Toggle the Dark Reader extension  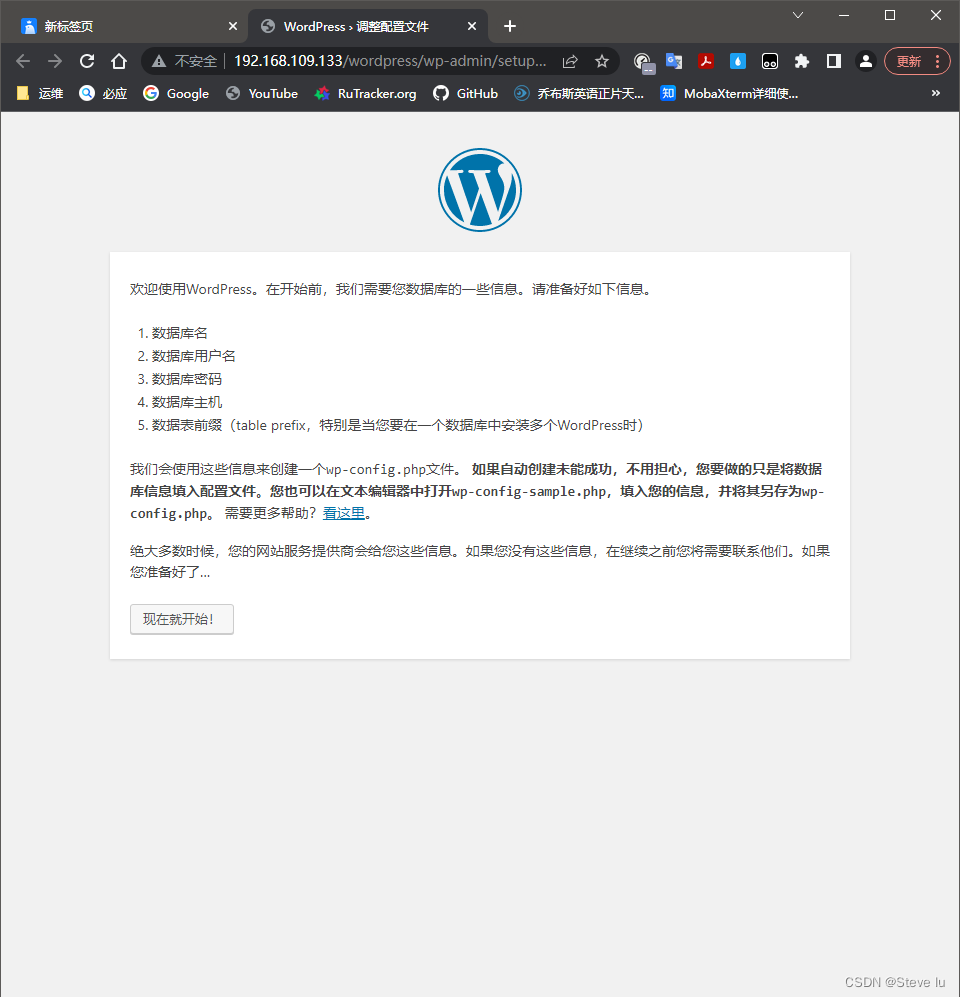[x=770, y=61]
